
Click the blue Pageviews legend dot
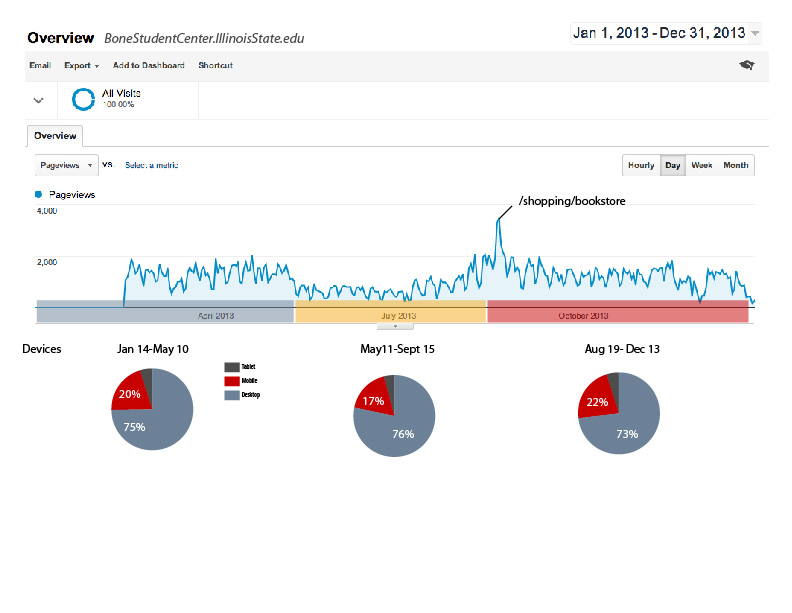click(39, 195)
